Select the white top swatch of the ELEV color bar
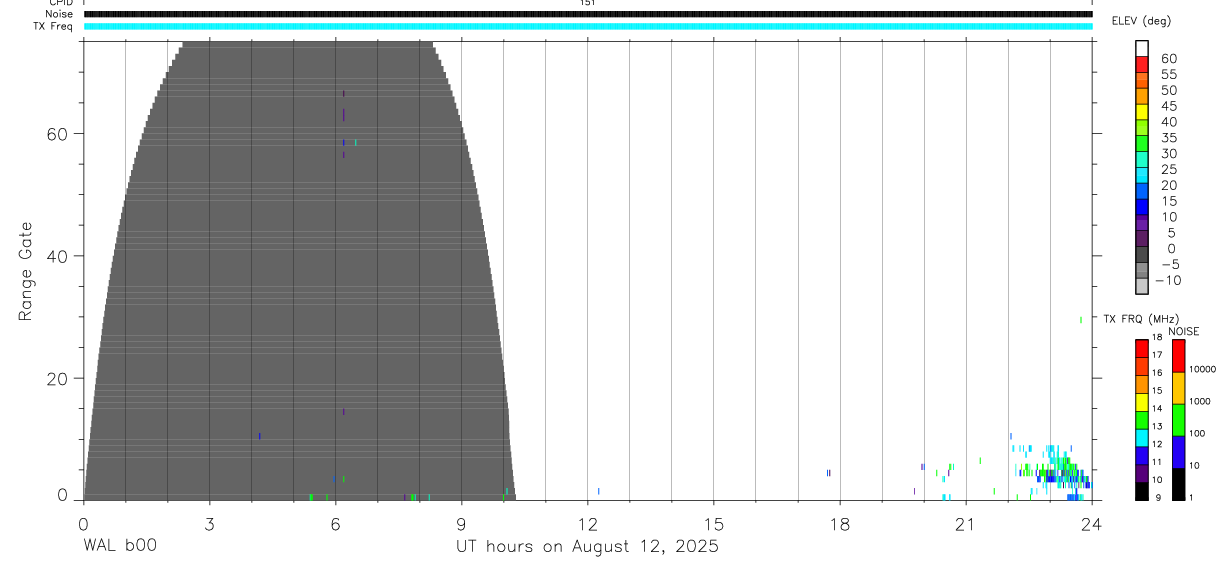 (x=1142, y=47)
